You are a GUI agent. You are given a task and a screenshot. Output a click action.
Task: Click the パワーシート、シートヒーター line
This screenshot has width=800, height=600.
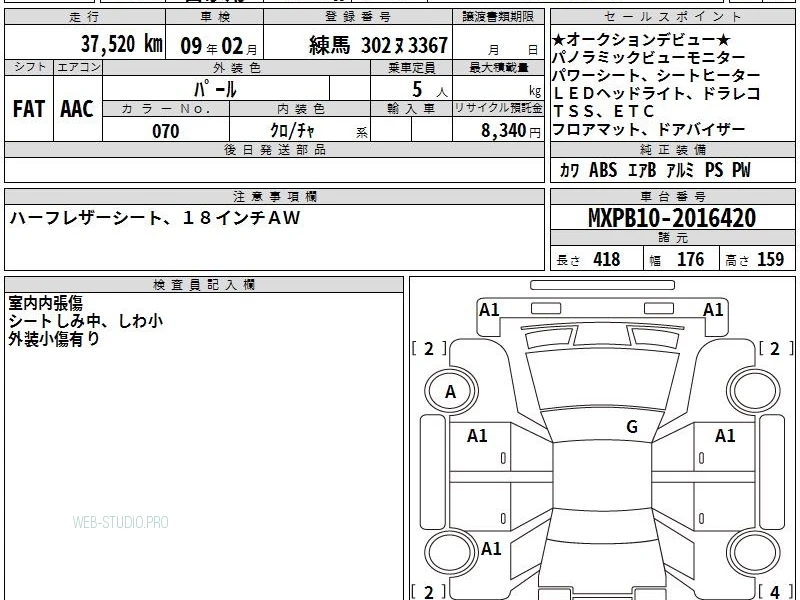point(656,76)
